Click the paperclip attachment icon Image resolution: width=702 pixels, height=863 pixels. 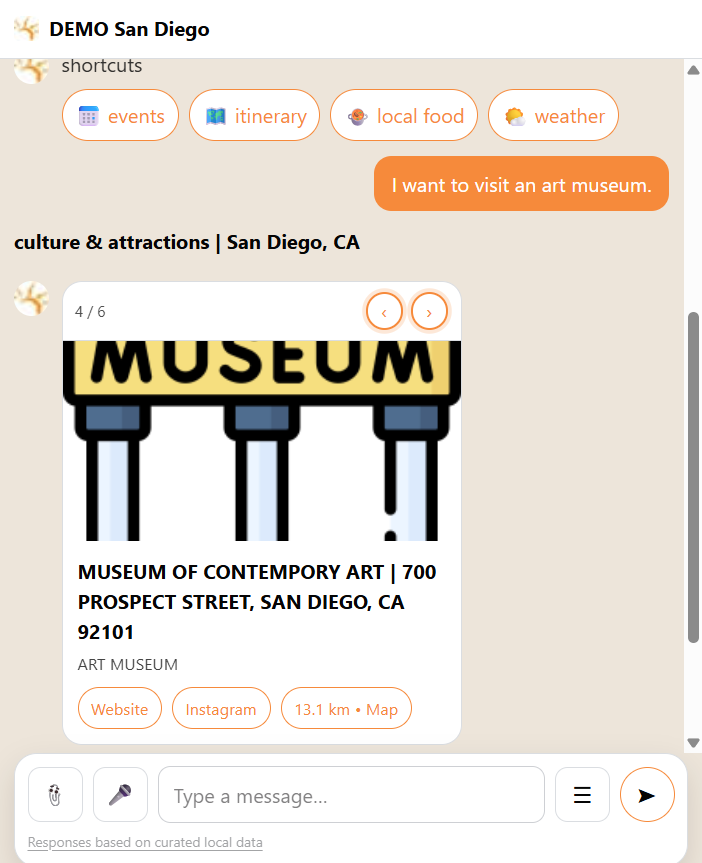point(56,794)
